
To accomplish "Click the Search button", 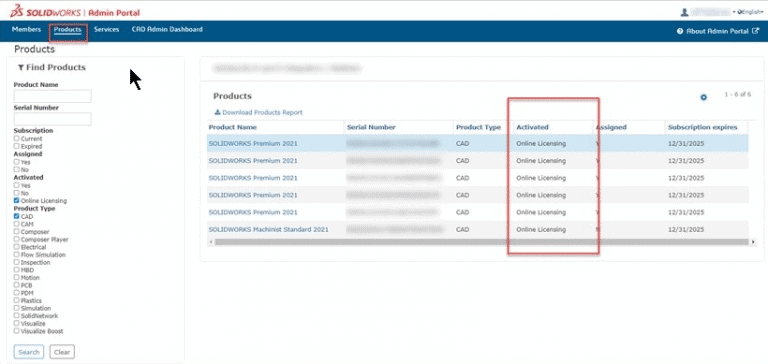I will [x=29, y=352].
